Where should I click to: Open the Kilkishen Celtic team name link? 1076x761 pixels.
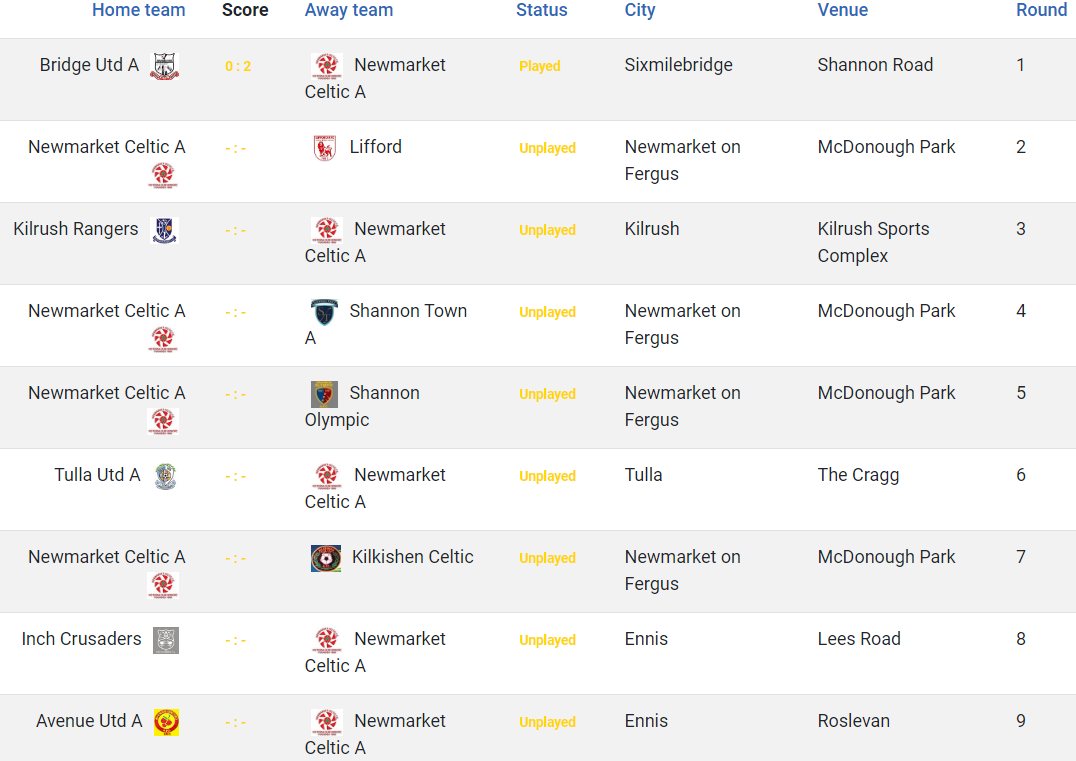tap(412, 557)
